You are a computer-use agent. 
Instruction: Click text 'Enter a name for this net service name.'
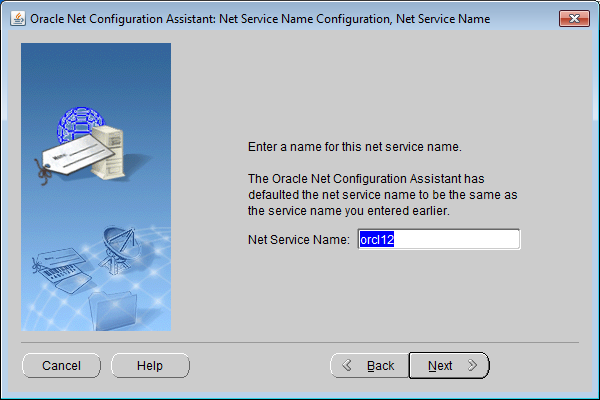[355, 147]
